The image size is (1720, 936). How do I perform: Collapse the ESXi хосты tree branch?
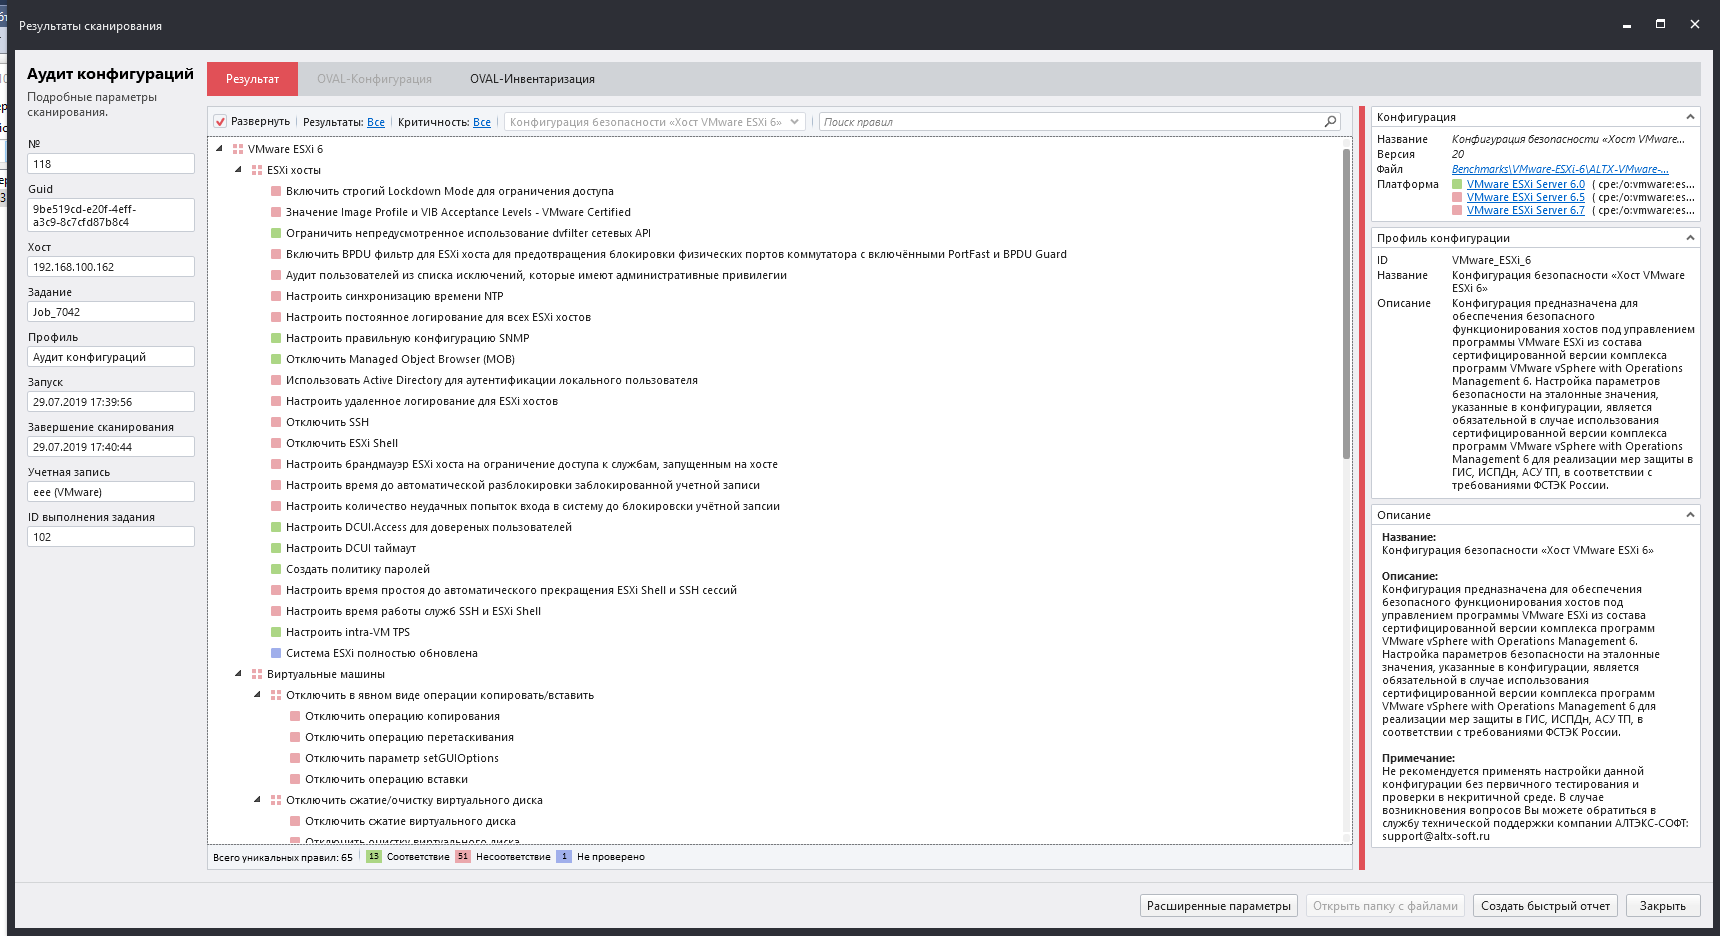(x=238, y=170)
